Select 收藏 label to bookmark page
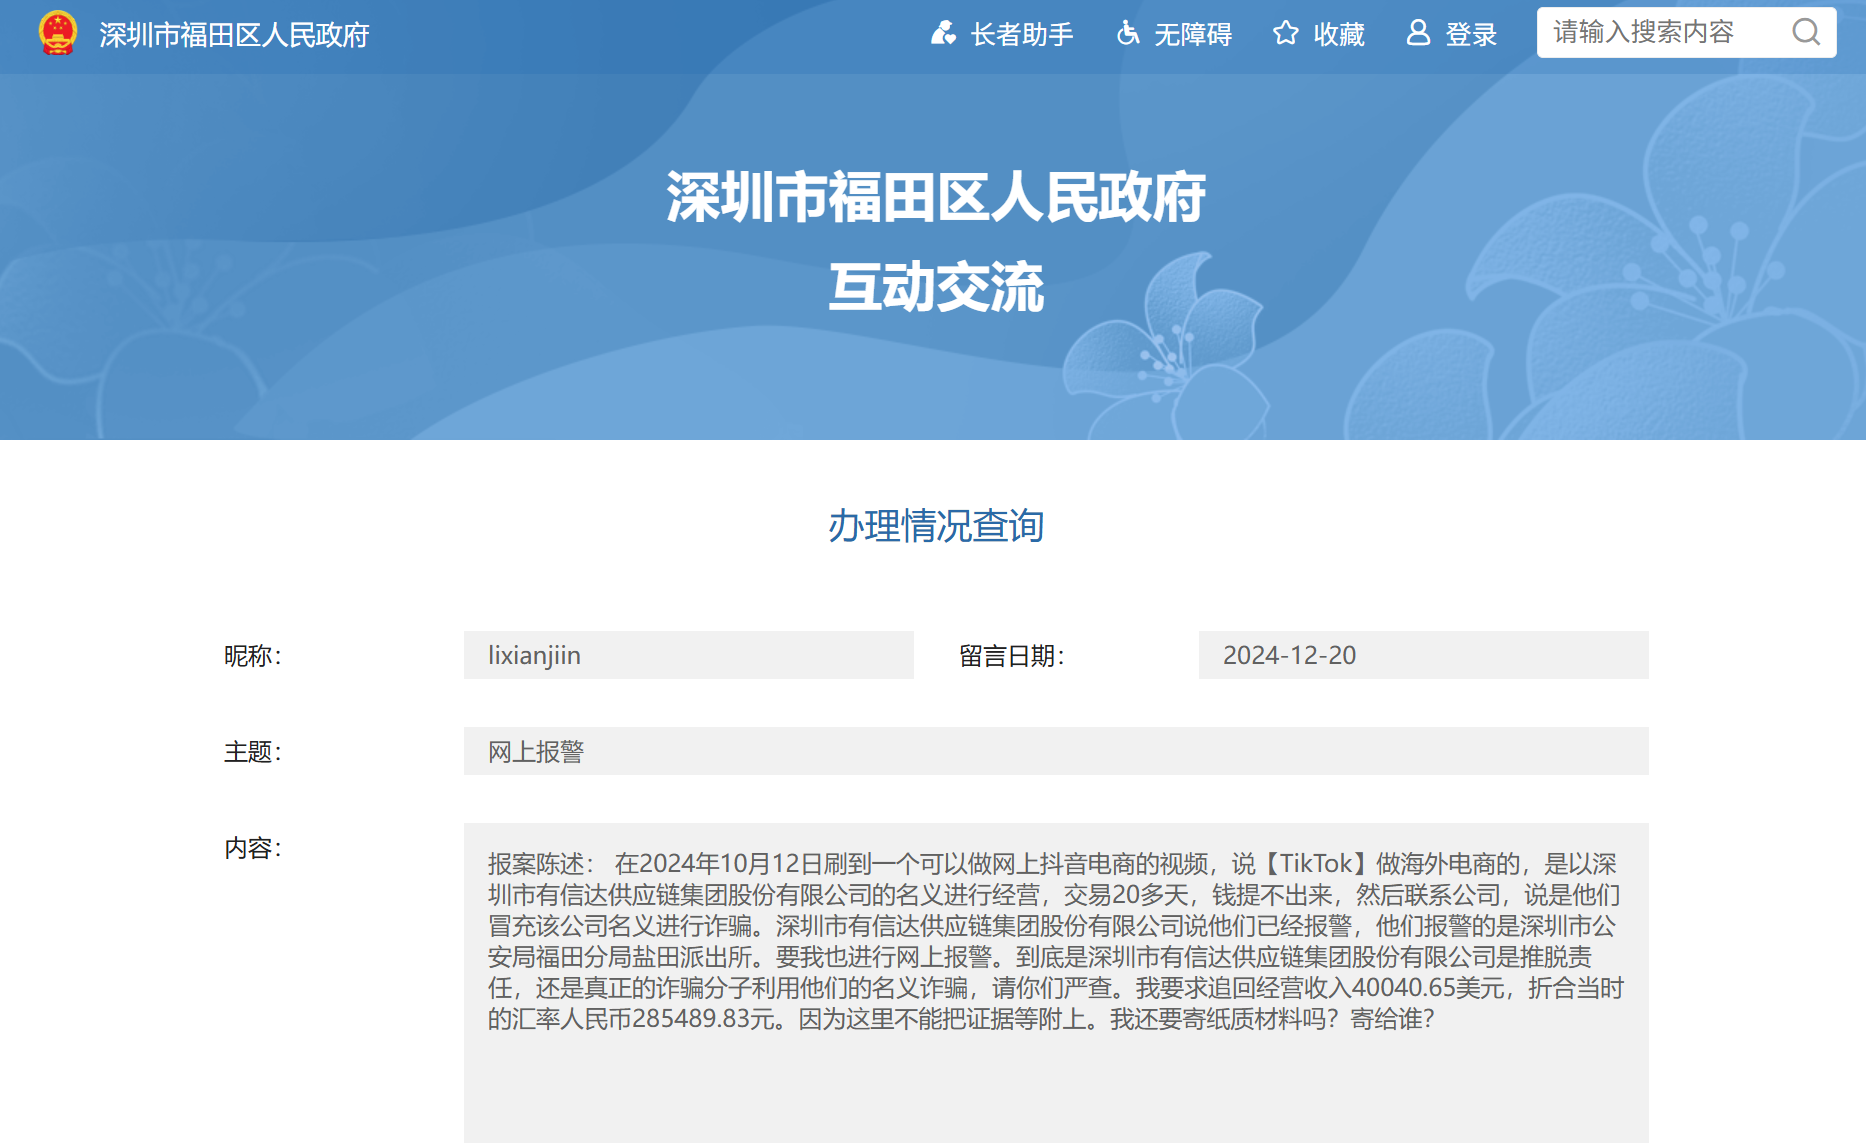Screen dimensions: 1866x1143 tap(1338, 34)
